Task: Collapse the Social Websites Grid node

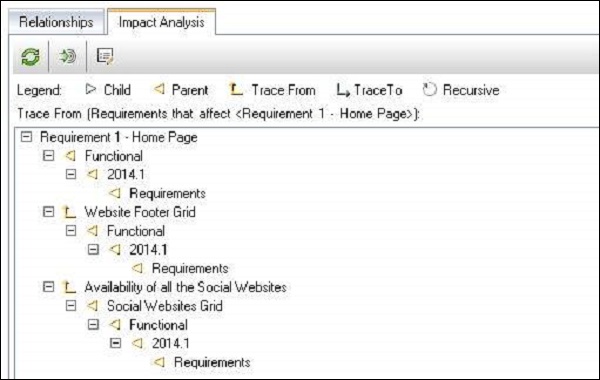Action: 71,305
